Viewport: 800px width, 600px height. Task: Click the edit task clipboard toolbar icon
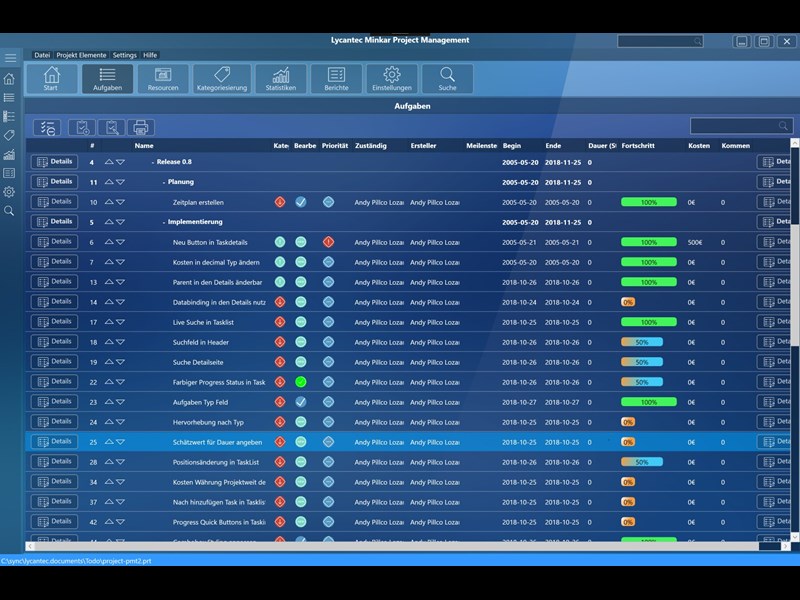[x=111, y=128]
